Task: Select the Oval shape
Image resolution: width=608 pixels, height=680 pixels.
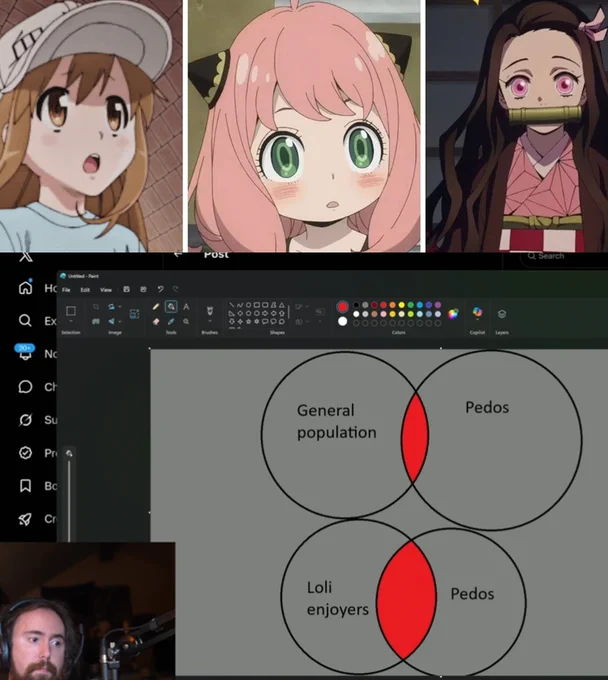Action: click(x=248, y=305)
